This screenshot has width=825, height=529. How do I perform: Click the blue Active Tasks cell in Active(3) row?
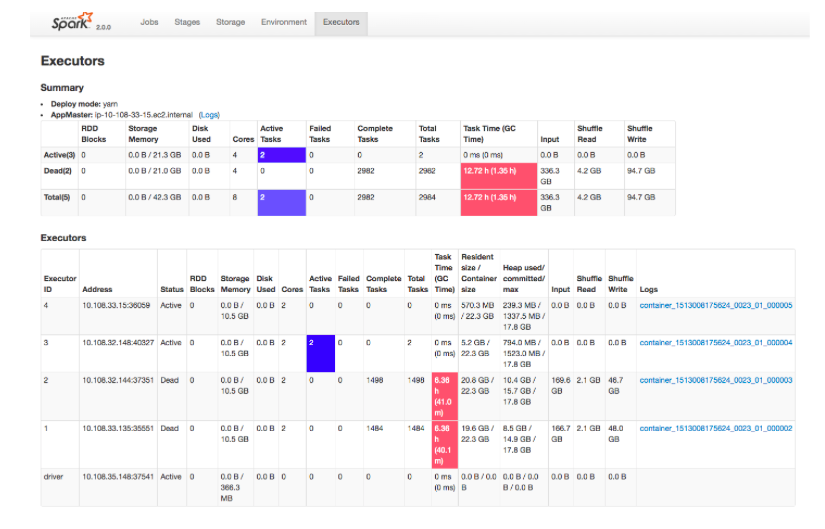pyautogui.click(x=281, y=155)
